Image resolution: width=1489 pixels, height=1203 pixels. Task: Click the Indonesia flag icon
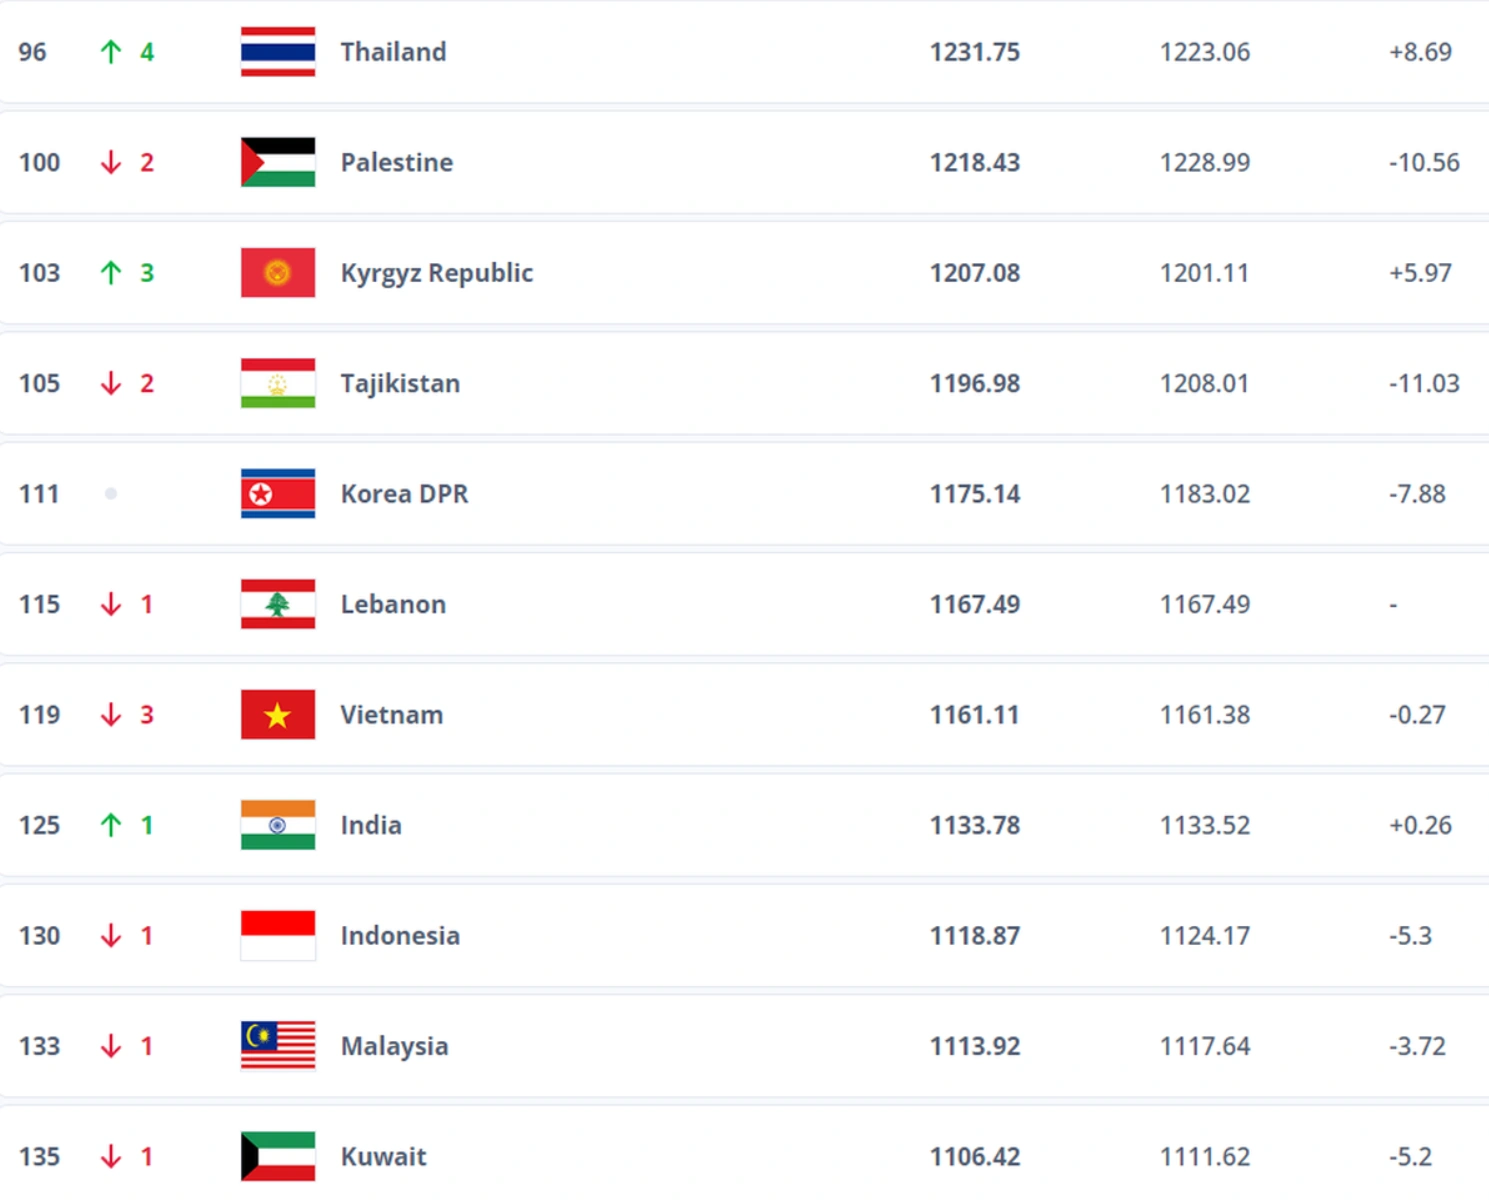pyautogui.click(x=278, y=936)
